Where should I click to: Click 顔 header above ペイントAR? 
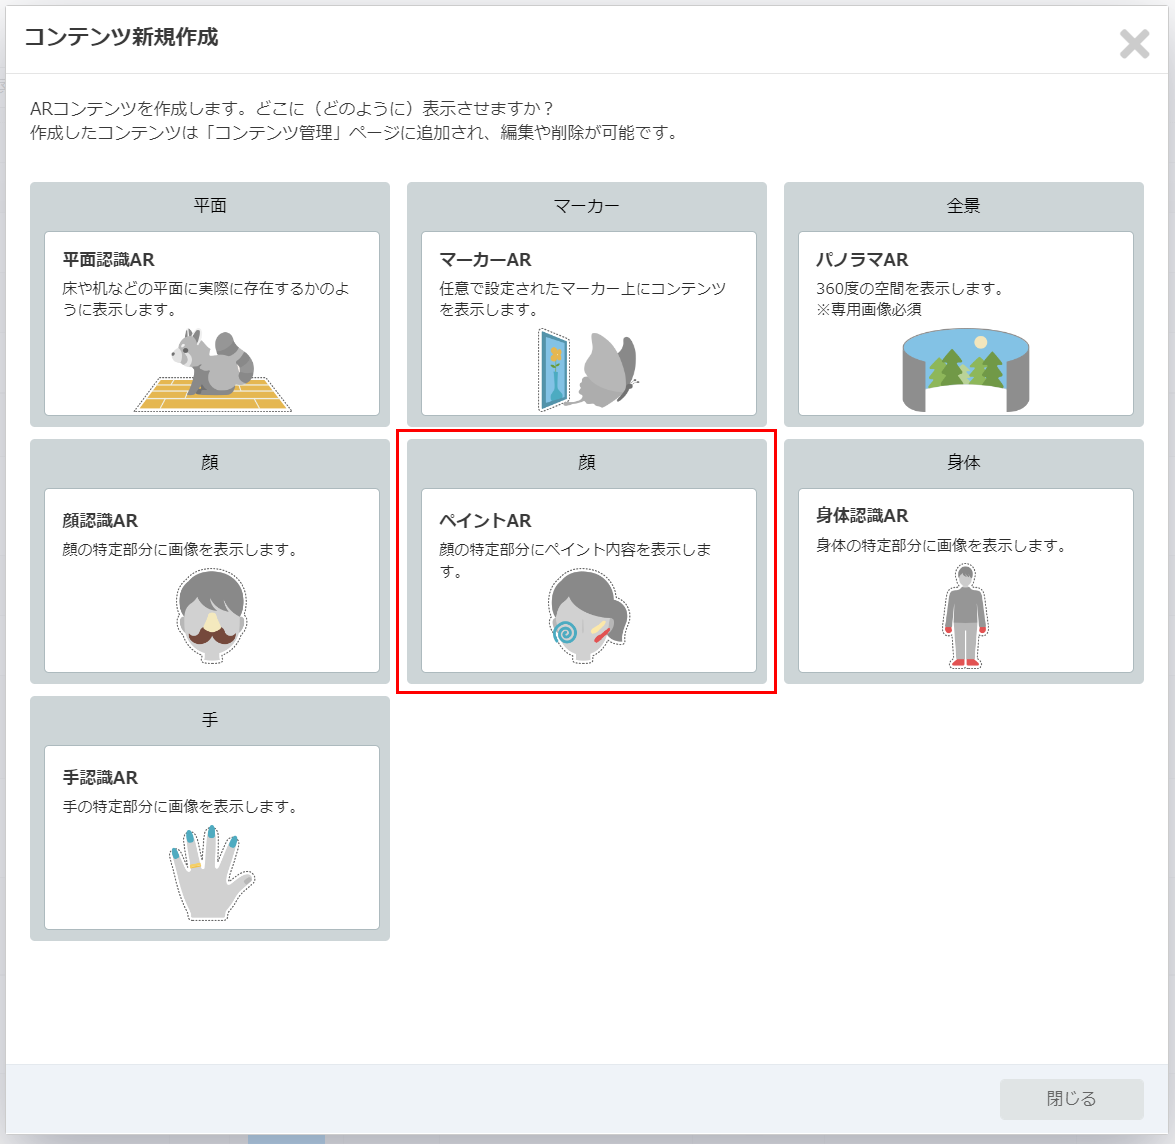pos(587,462)
